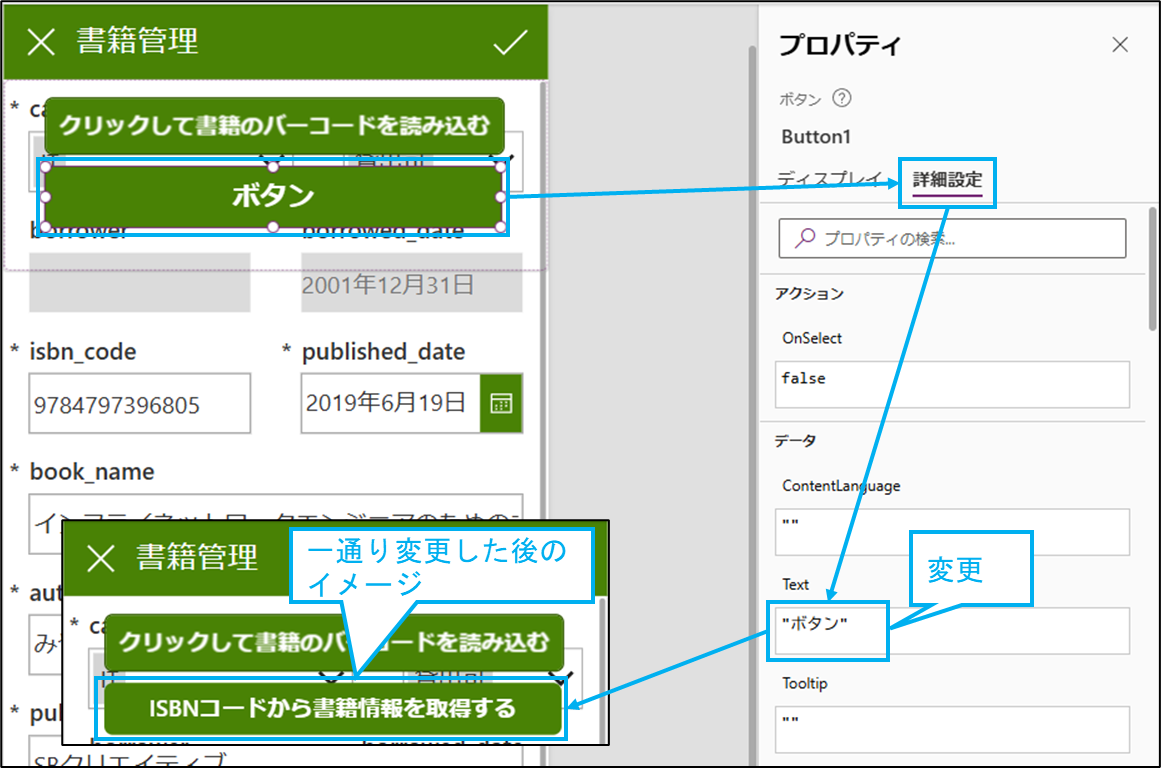Click the X icon in the inset 書籍管理 preview
The height and width of the screenshot is (768, 1161).
tap(101, 558)
